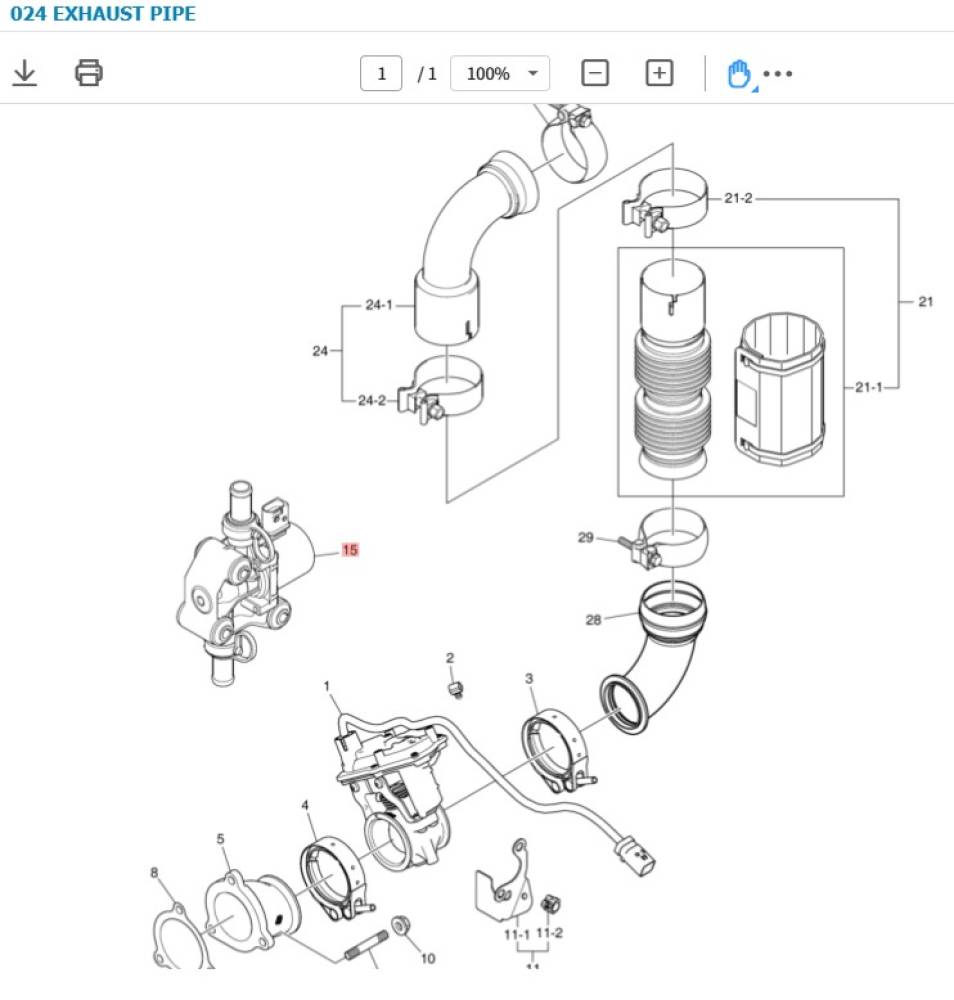Click part label 24-1 on diagram
This screenshot has width=954, height=1000.
point(378,305)
